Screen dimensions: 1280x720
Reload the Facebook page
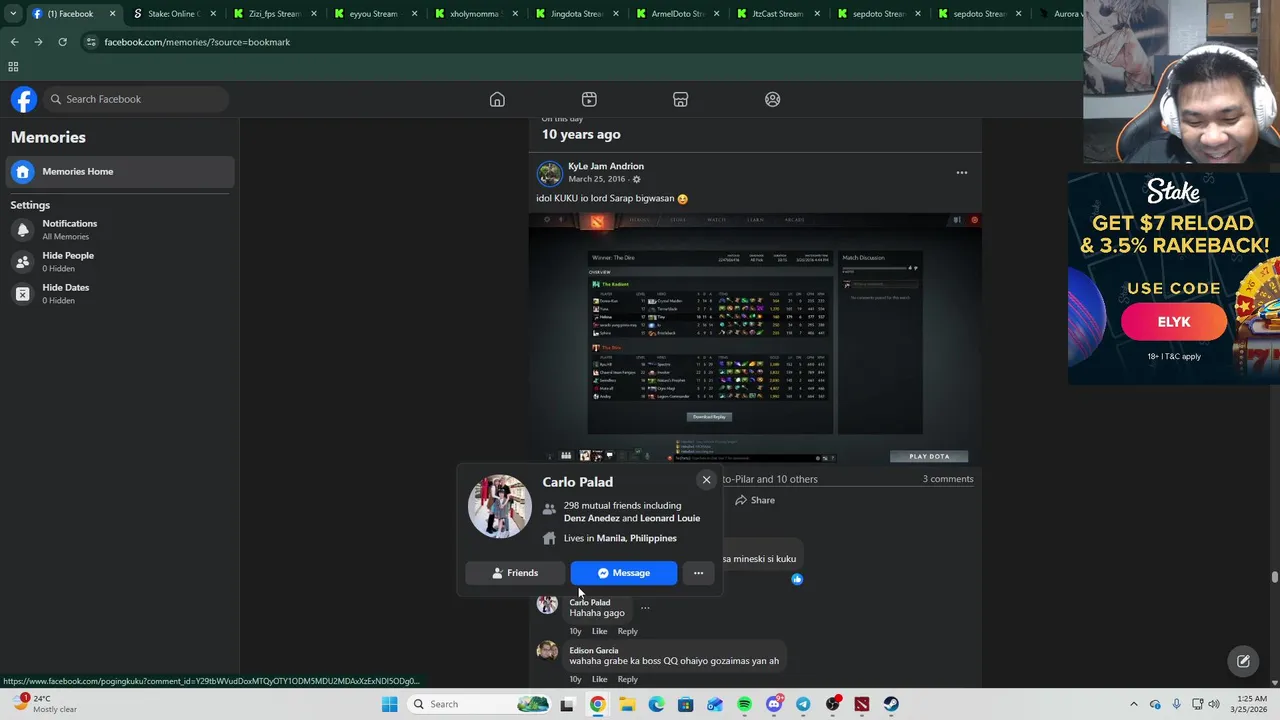(62, 42)
